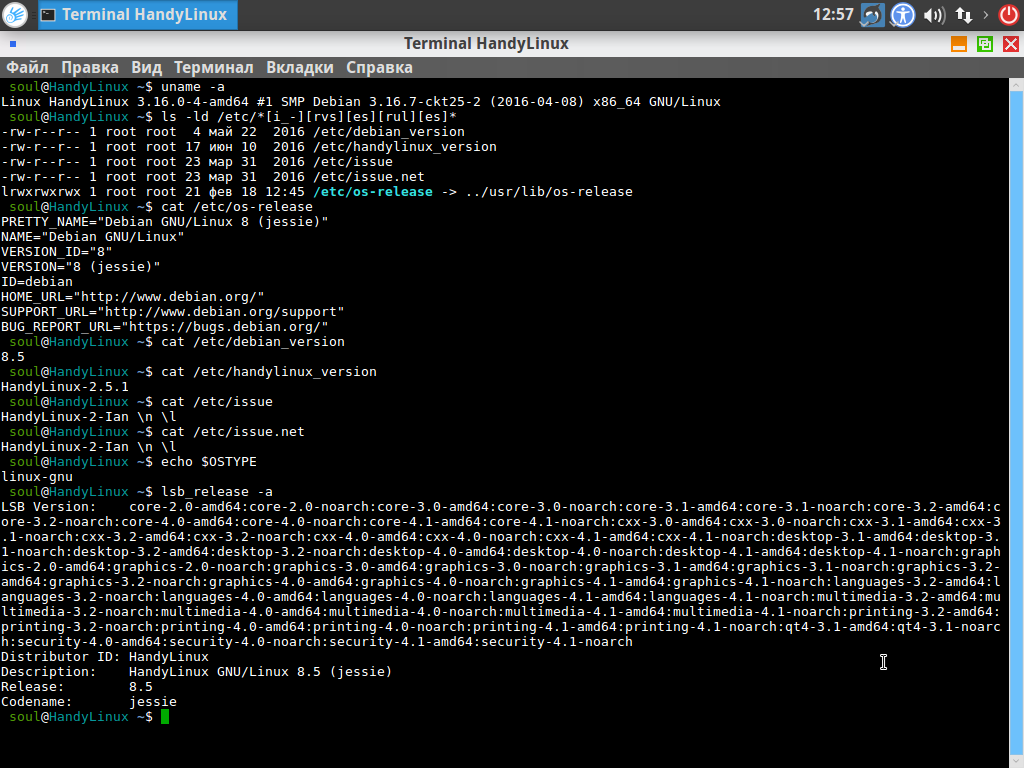Click the VERSION_ID="8" line
1024x768 pixels.
pyautogui.click(x=57, y=252)
